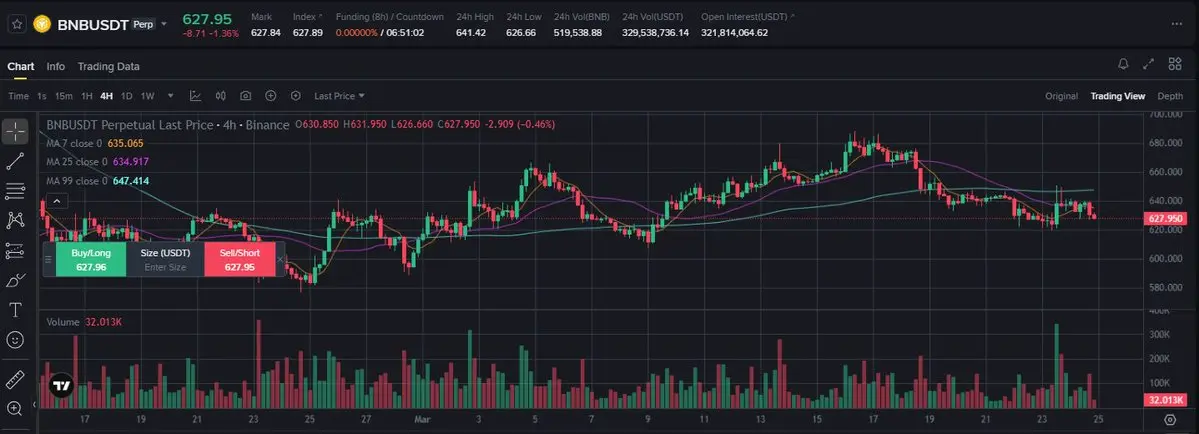This screenshot has width=1199, height=434.
Task: Expand the more intervals dropdown arrow
Action: pyautogui.click(x=171, y=96)
